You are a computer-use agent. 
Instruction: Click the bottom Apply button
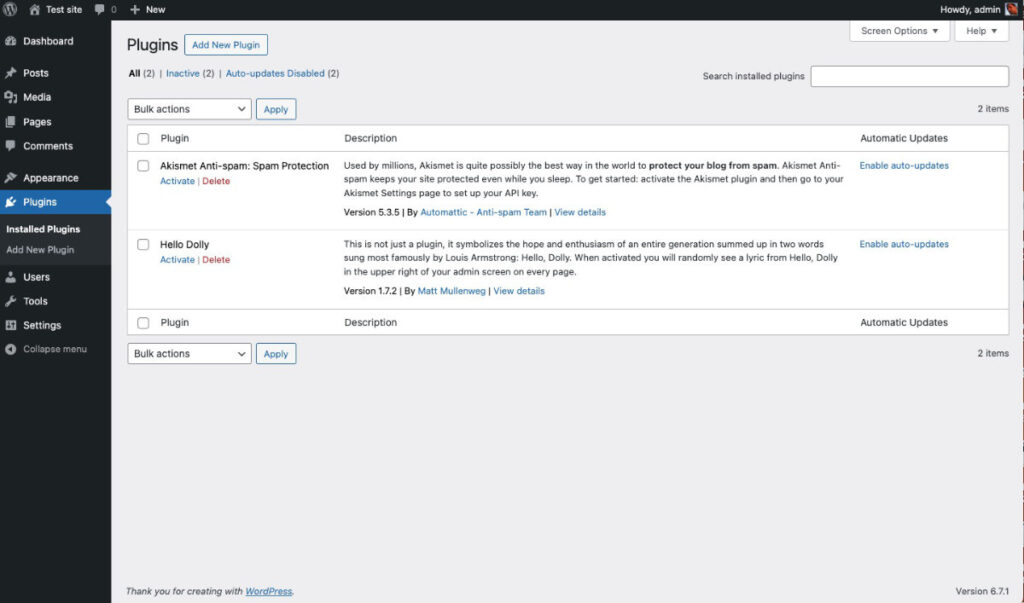click(276, 353)
